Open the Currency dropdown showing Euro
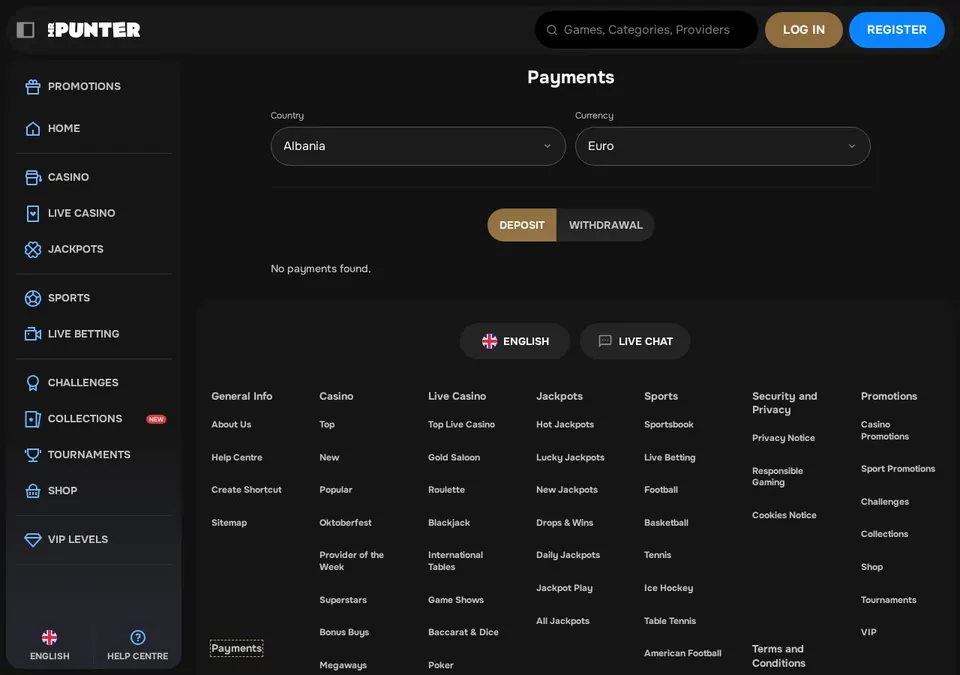This screenshot has height=675, width=960. [722, 146]
